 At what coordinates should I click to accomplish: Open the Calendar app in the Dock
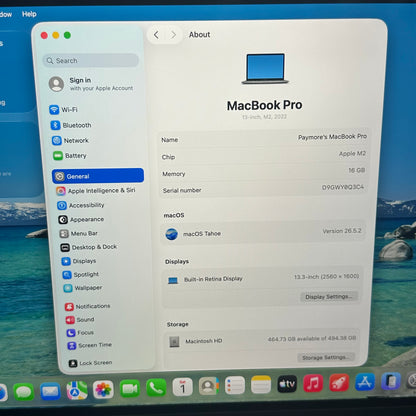tap(182, 387)
